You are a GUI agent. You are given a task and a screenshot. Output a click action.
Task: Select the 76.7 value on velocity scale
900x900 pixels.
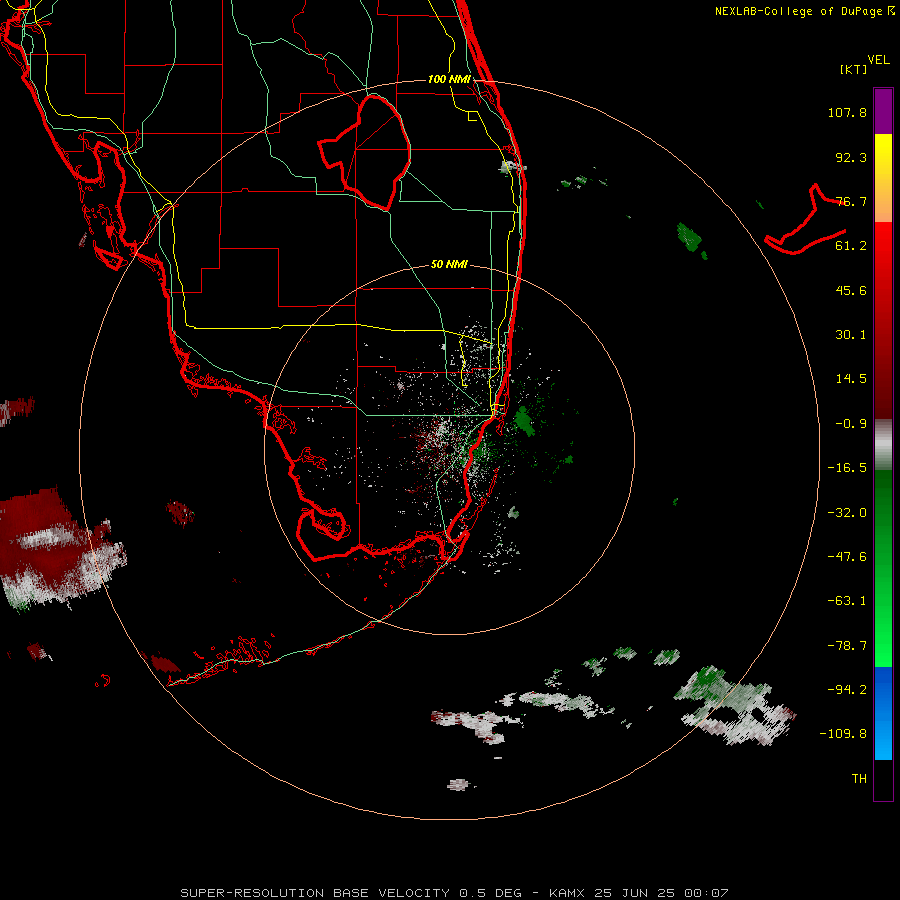click(851, 201)
